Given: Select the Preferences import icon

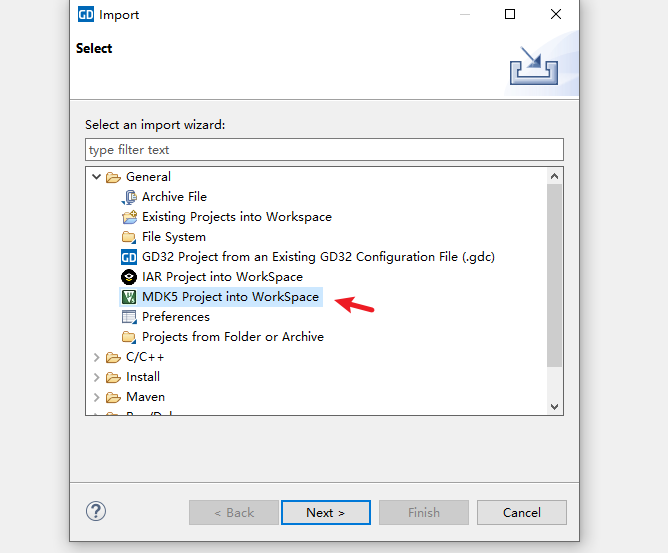Looking at the screenshot, I should click(129, 317).
